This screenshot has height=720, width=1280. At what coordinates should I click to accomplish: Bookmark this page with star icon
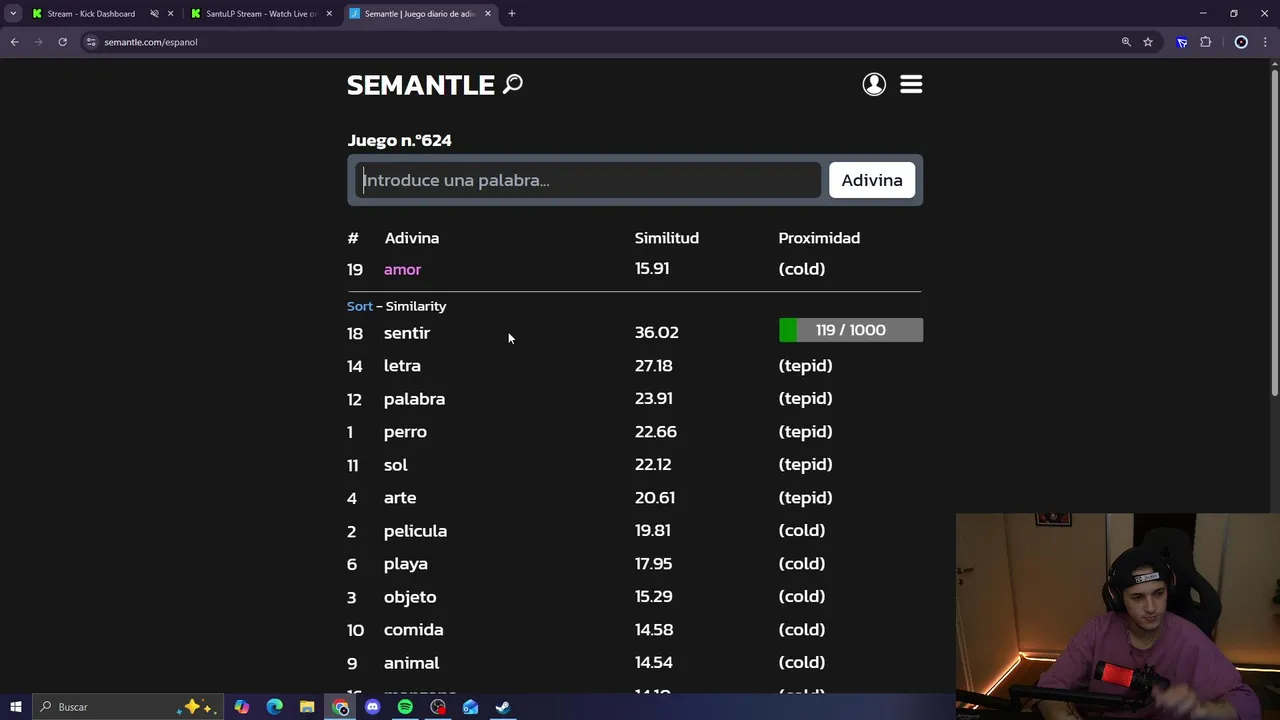pos(1148,42)
